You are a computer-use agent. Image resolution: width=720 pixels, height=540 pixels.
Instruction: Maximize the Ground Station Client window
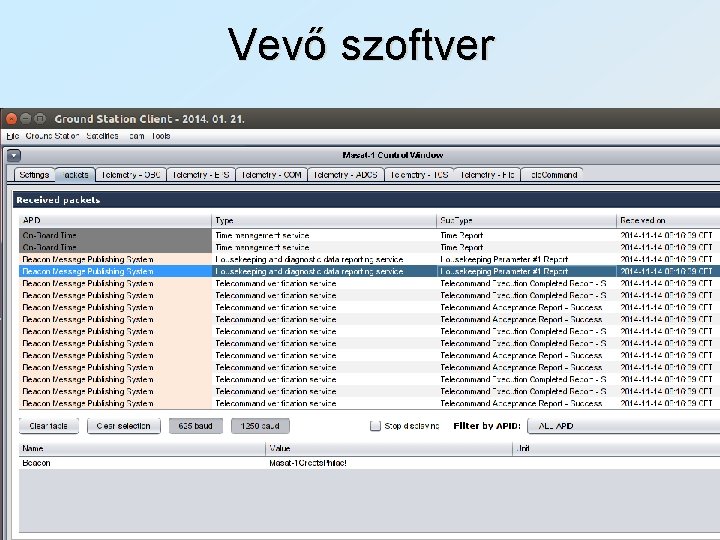(40, 119)
